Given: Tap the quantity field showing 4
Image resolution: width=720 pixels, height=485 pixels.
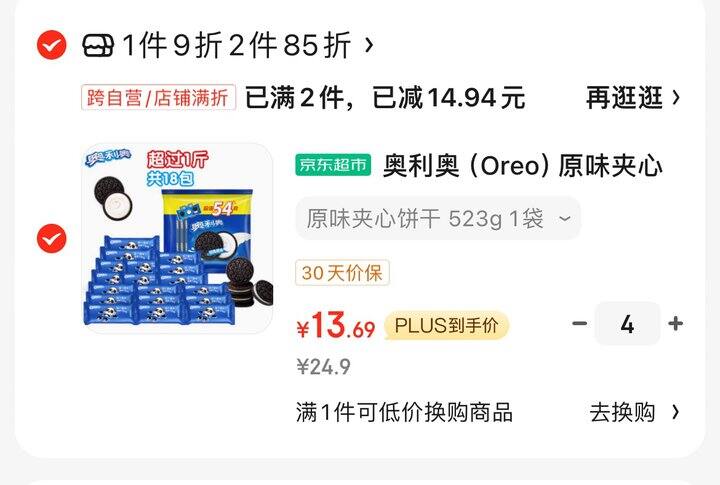Looking at the screenshot, I should point(627,324).
